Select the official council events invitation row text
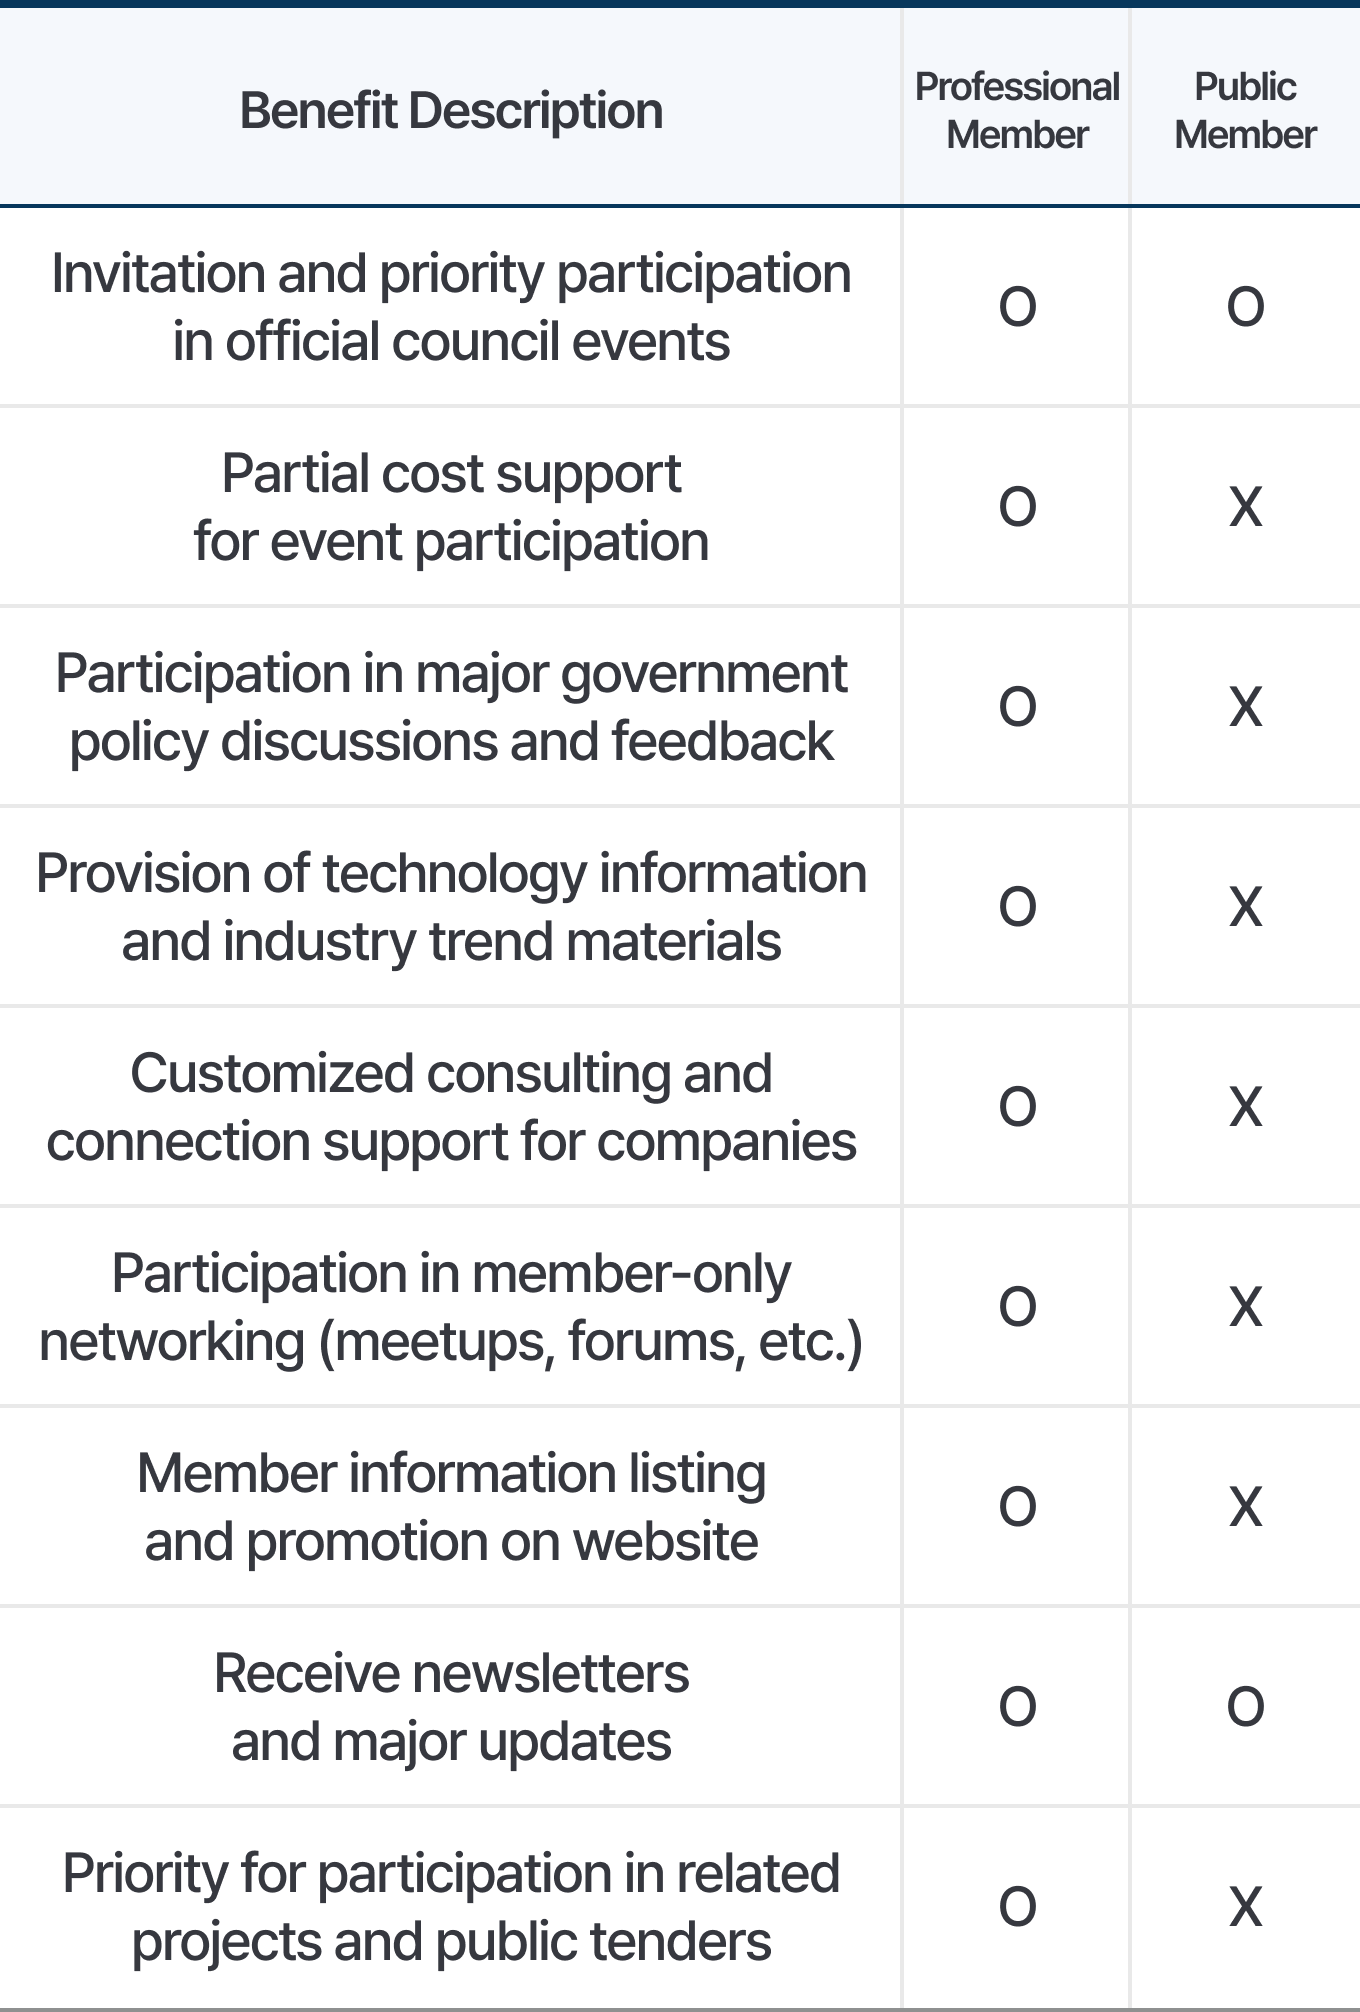This screenshot has height=2012, width=1360. tap(451, 307)
